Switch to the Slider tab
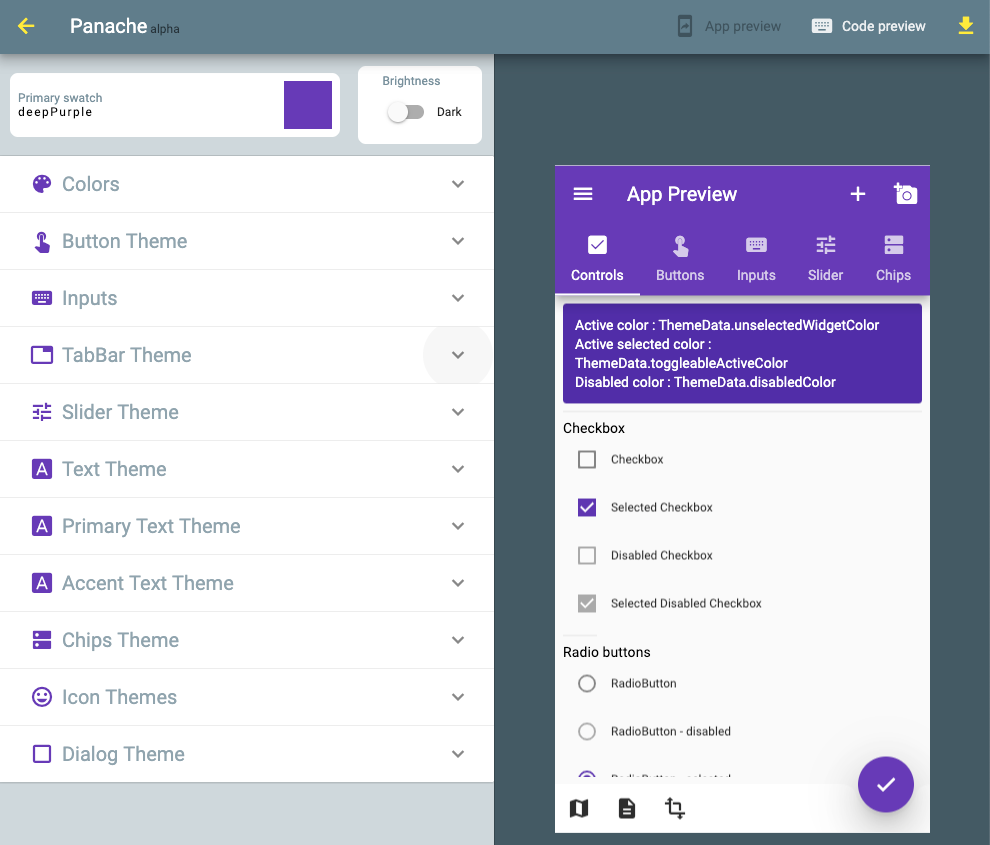Screen dimensions: 990x845 [x=825, y=258]
